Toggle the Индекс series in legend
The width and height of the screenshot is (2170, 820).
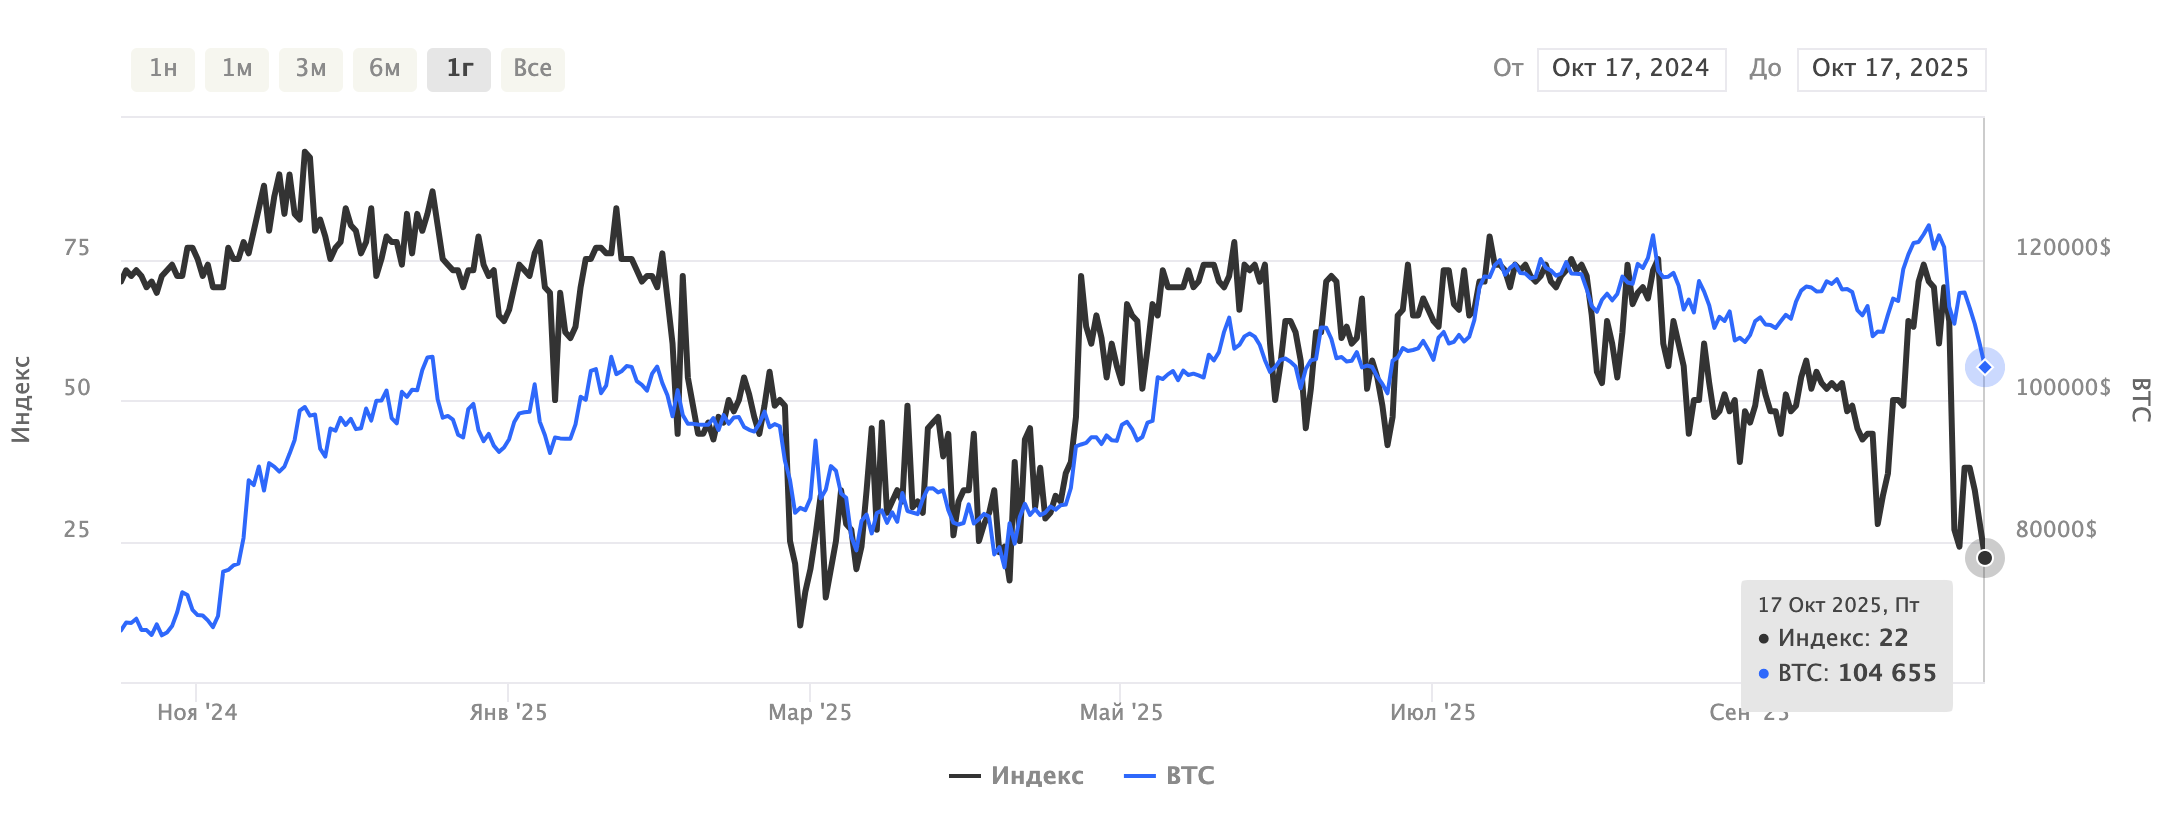(1037, 776)
